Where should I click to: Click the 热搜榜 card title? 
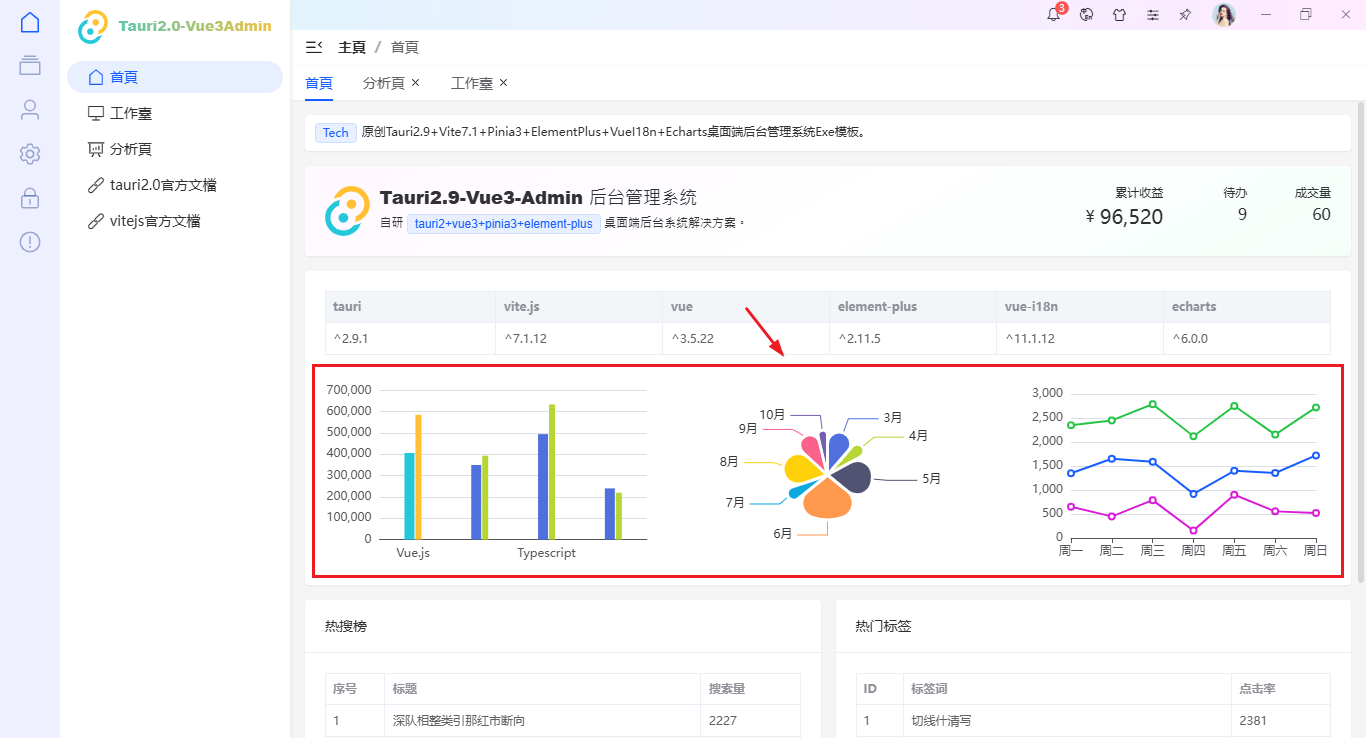pos(346,626)
